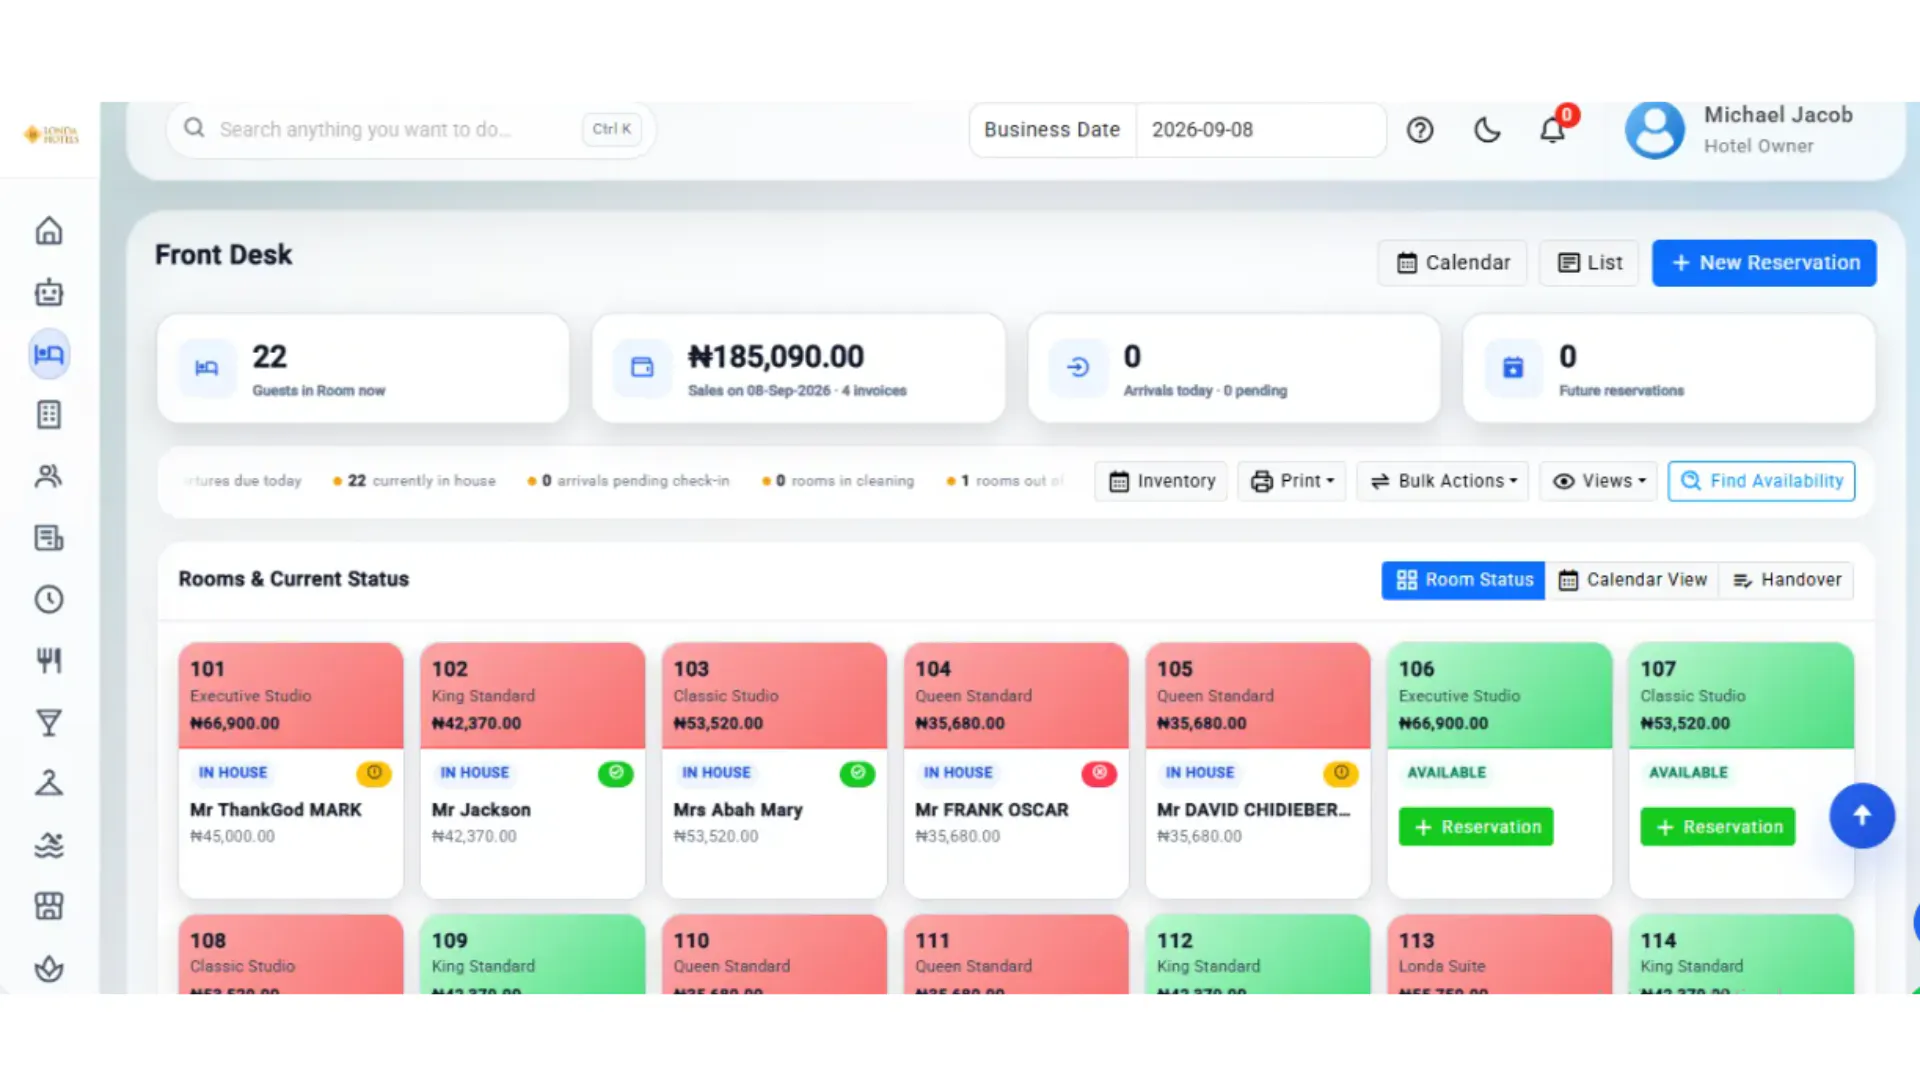
Task: Click yellow status badge on room 101
Action: [374, 773]
